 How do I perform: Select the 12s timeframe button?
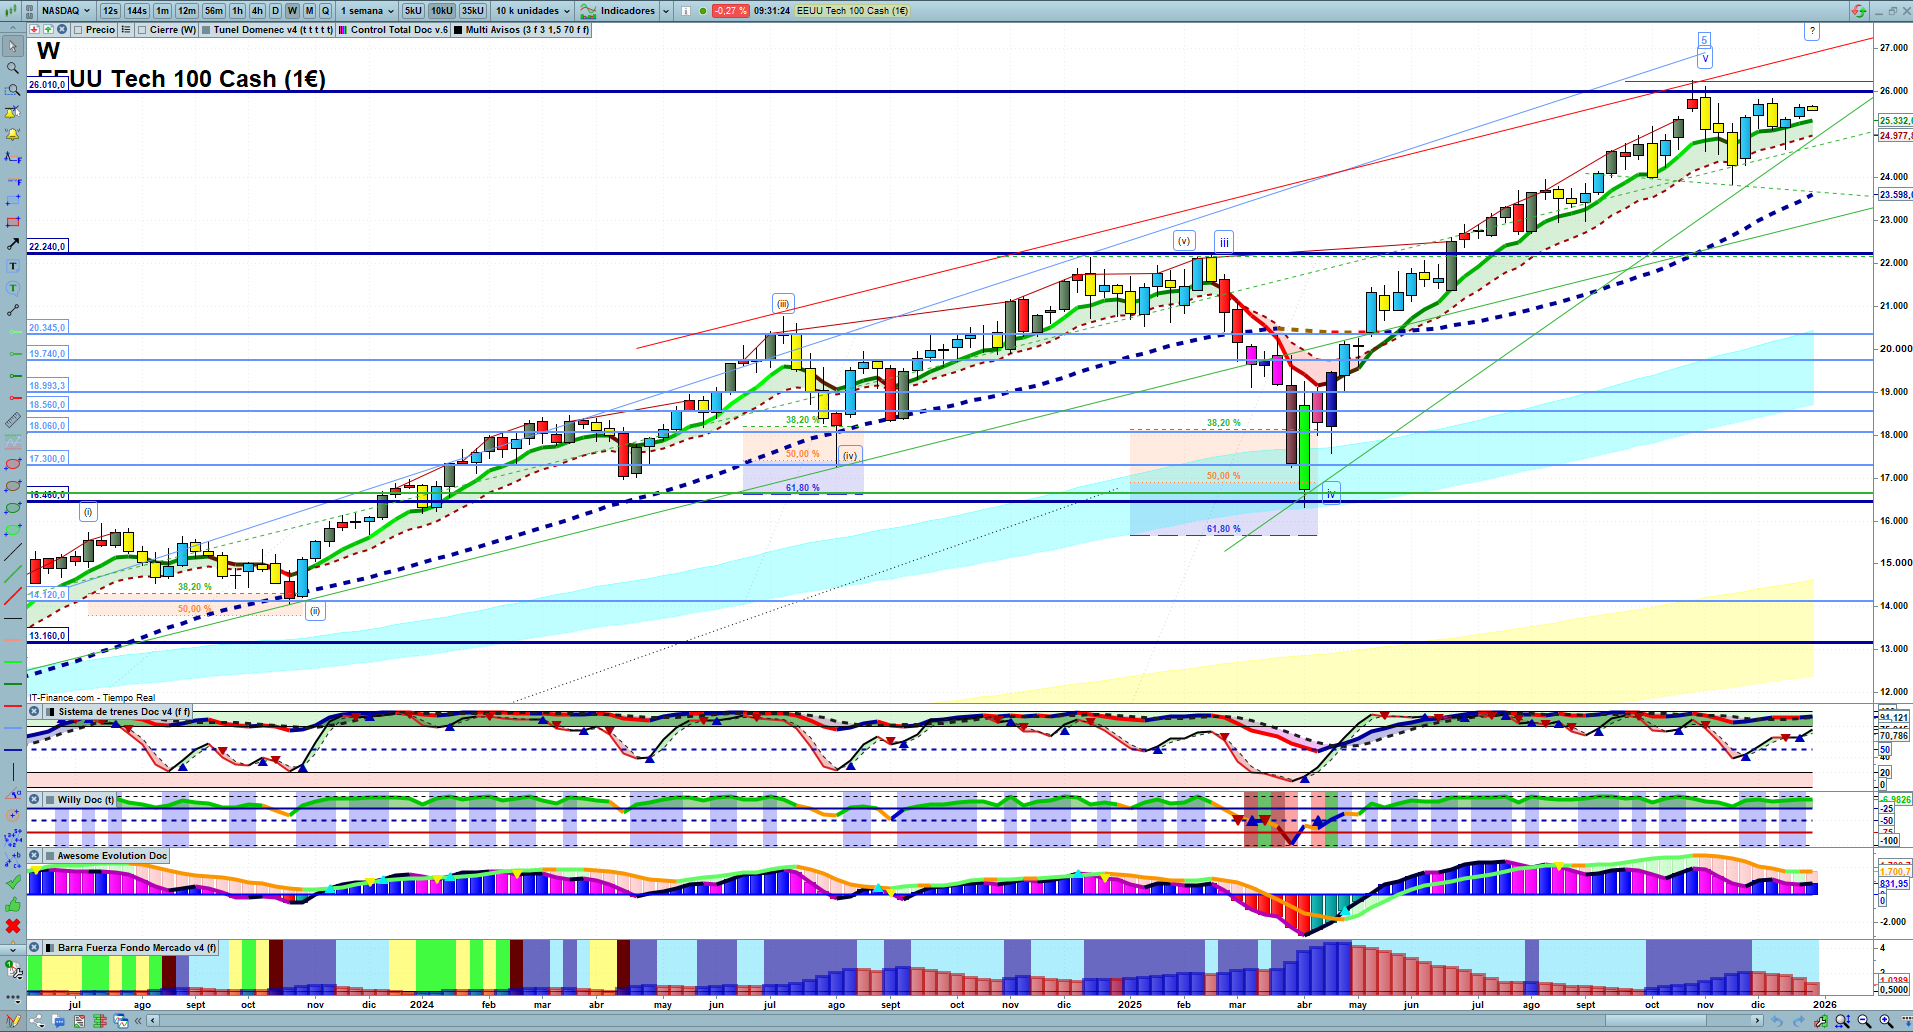(110, 11)
